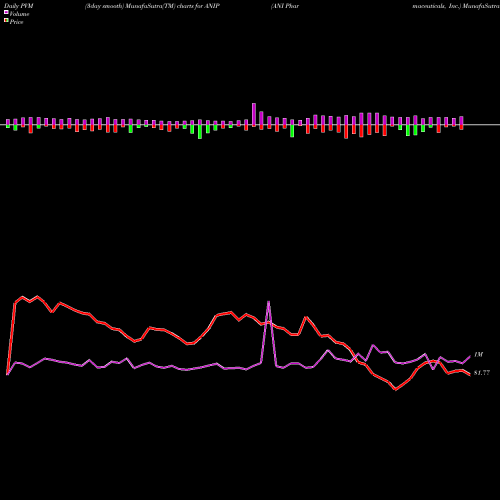Click the 'charts for ANIP' header text
500x500 pixels.
click(x=198, y=6)
